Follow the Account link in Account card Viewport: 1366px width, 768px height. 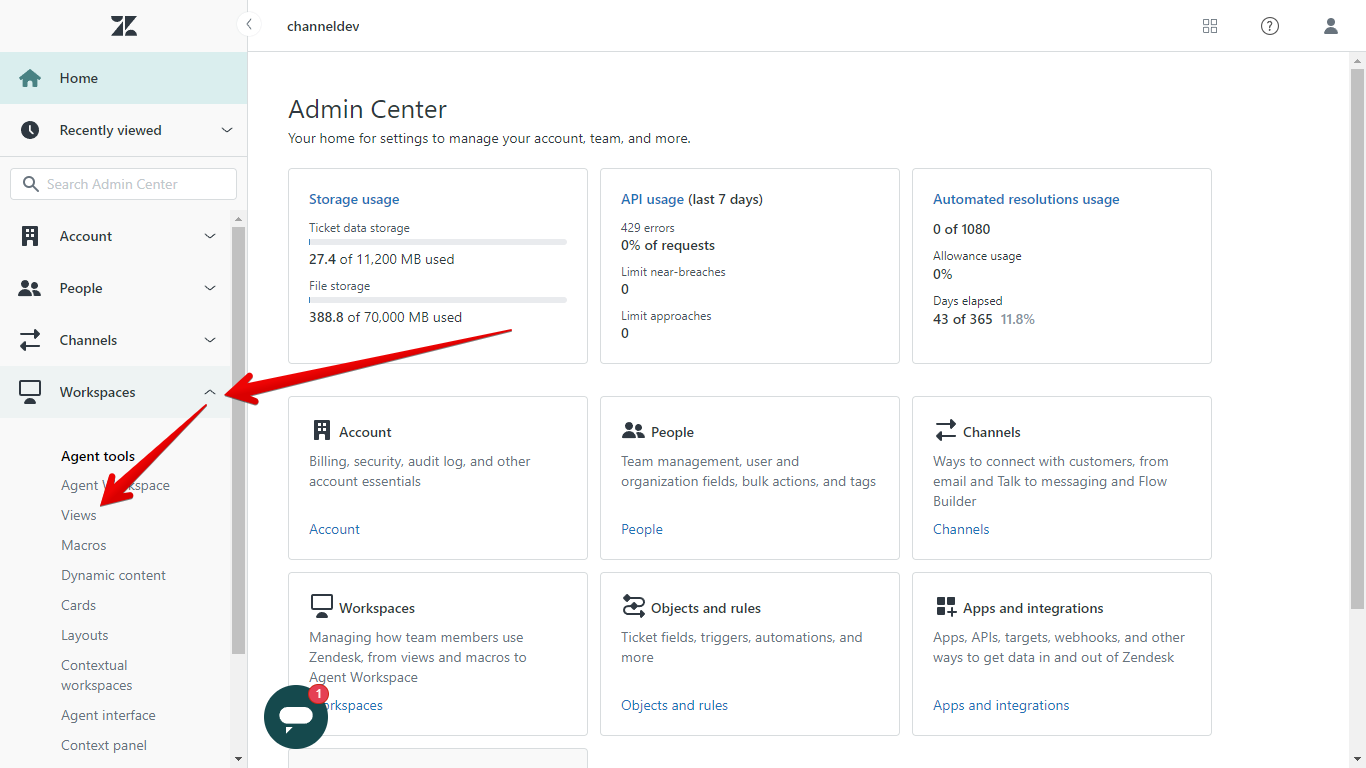click(334, 529)
